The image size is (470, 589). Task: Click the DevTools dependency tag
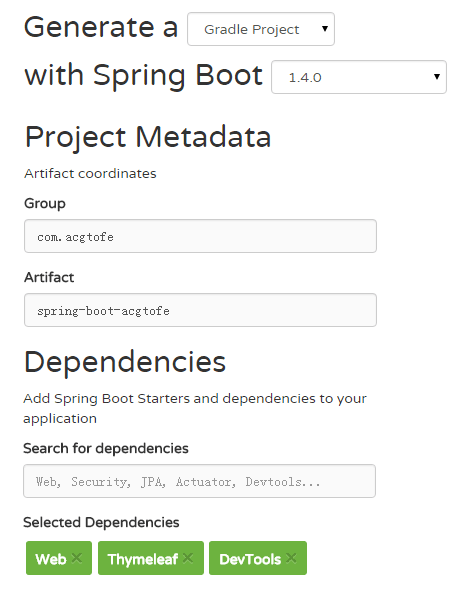[258, 558]
